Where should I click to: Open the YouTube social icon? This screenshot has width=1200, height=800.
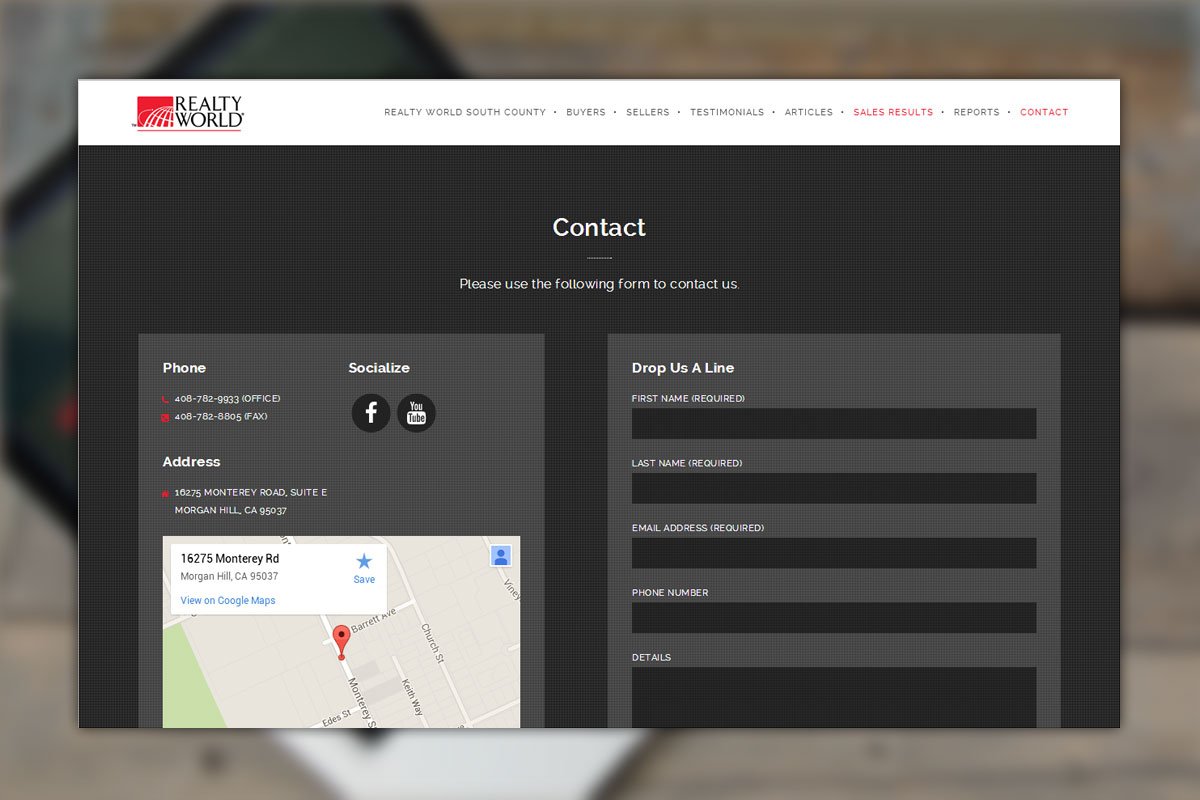tap(416, 412)
